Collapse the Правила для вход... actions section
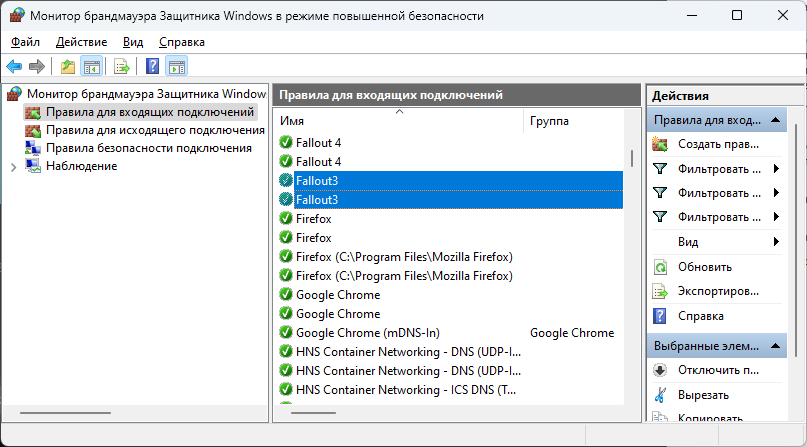The width and height of the screenshot is (807, 447). pyautogui.click(x=776, y=120)
